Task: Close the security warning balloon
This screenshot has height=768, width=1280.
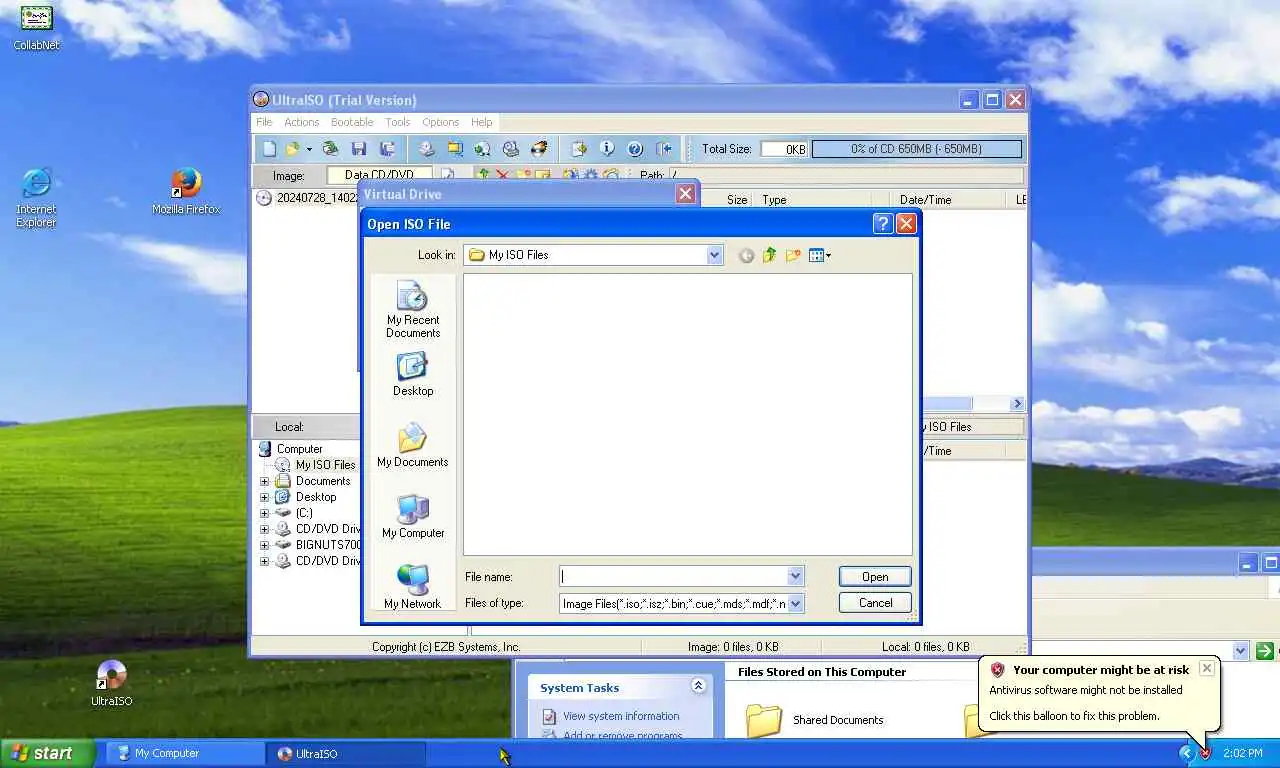Action: click(1206, 668)
